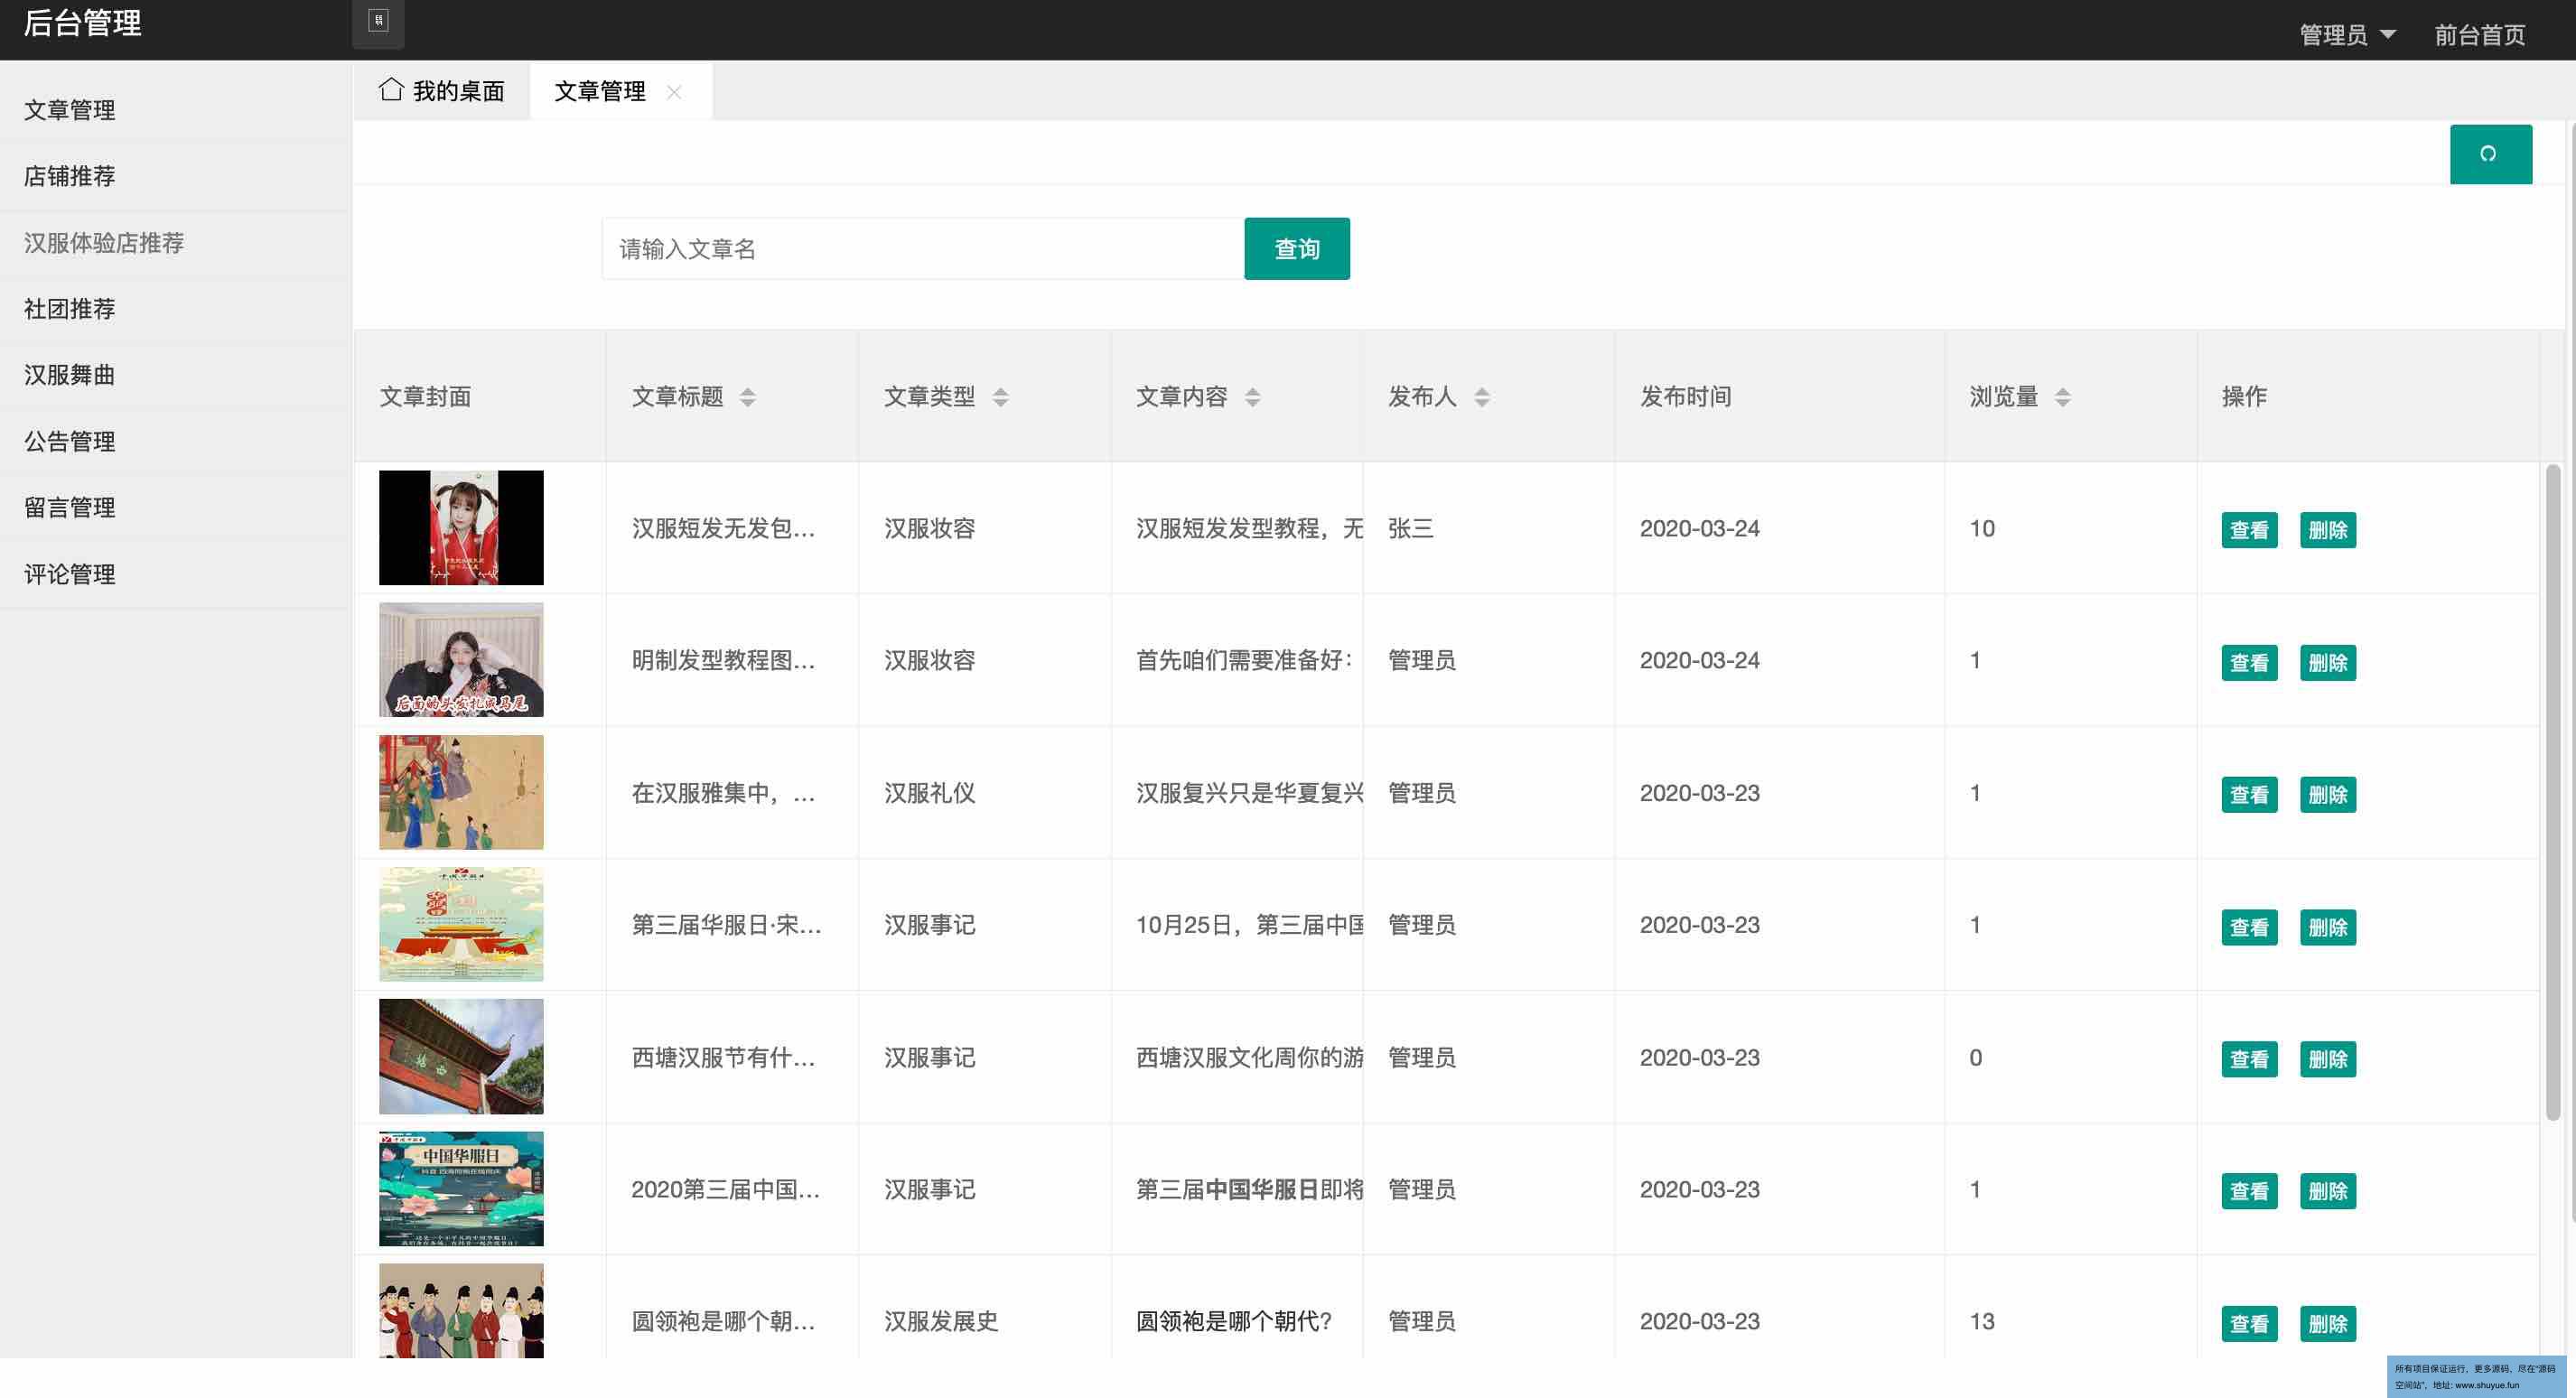
Task: Sort by 文章类型 column arrows
Action: coord(1000,397)
